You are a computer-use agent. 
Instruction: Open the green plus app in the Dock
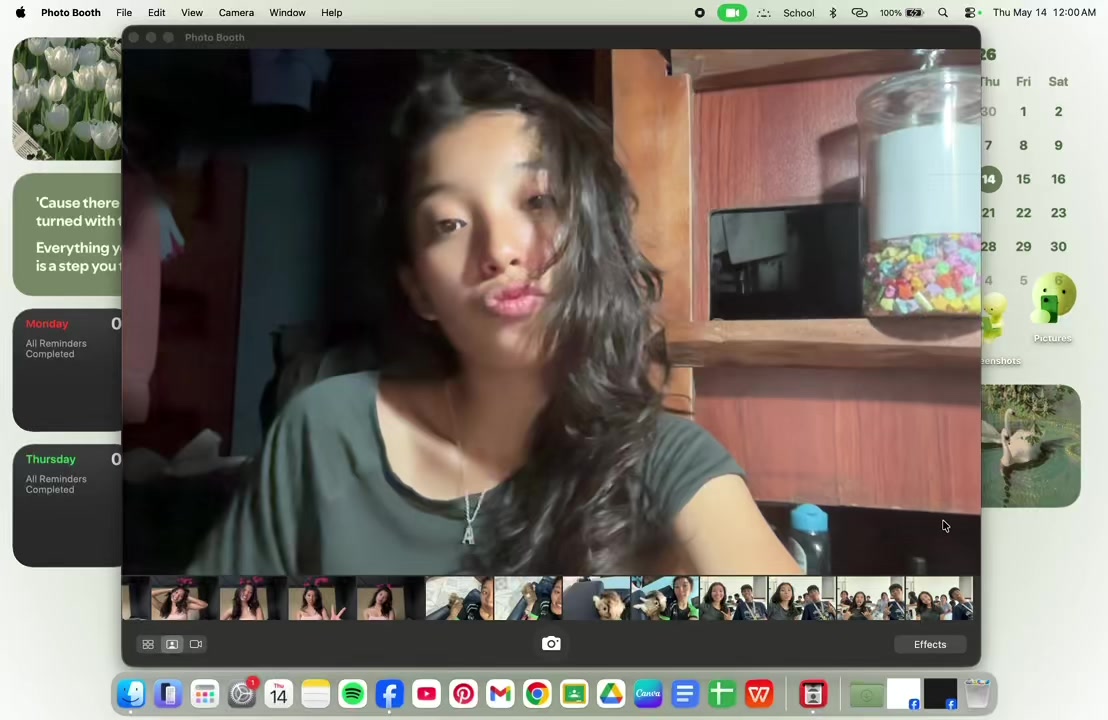[721, 694]
